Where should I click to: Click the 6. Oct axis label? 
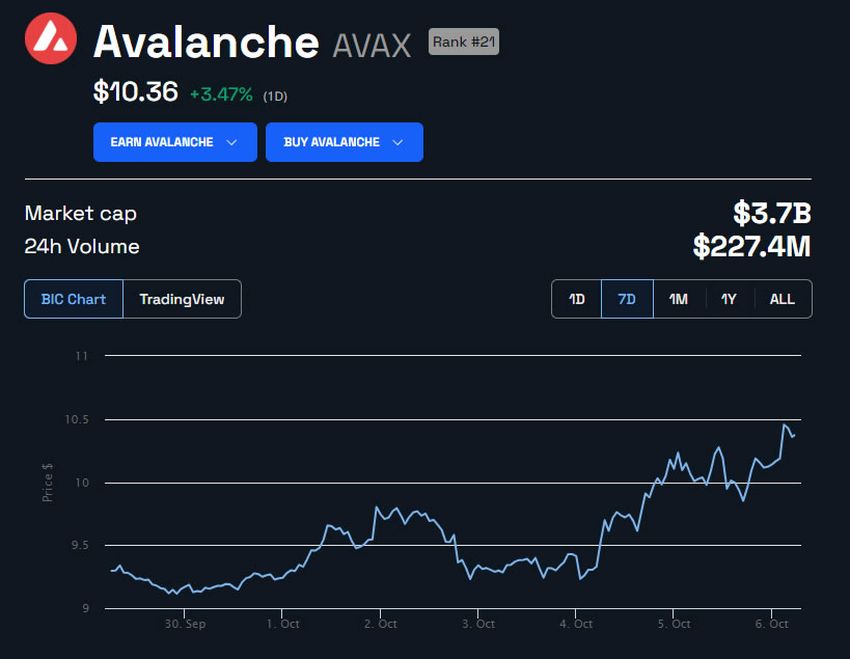tap(772, 623)
